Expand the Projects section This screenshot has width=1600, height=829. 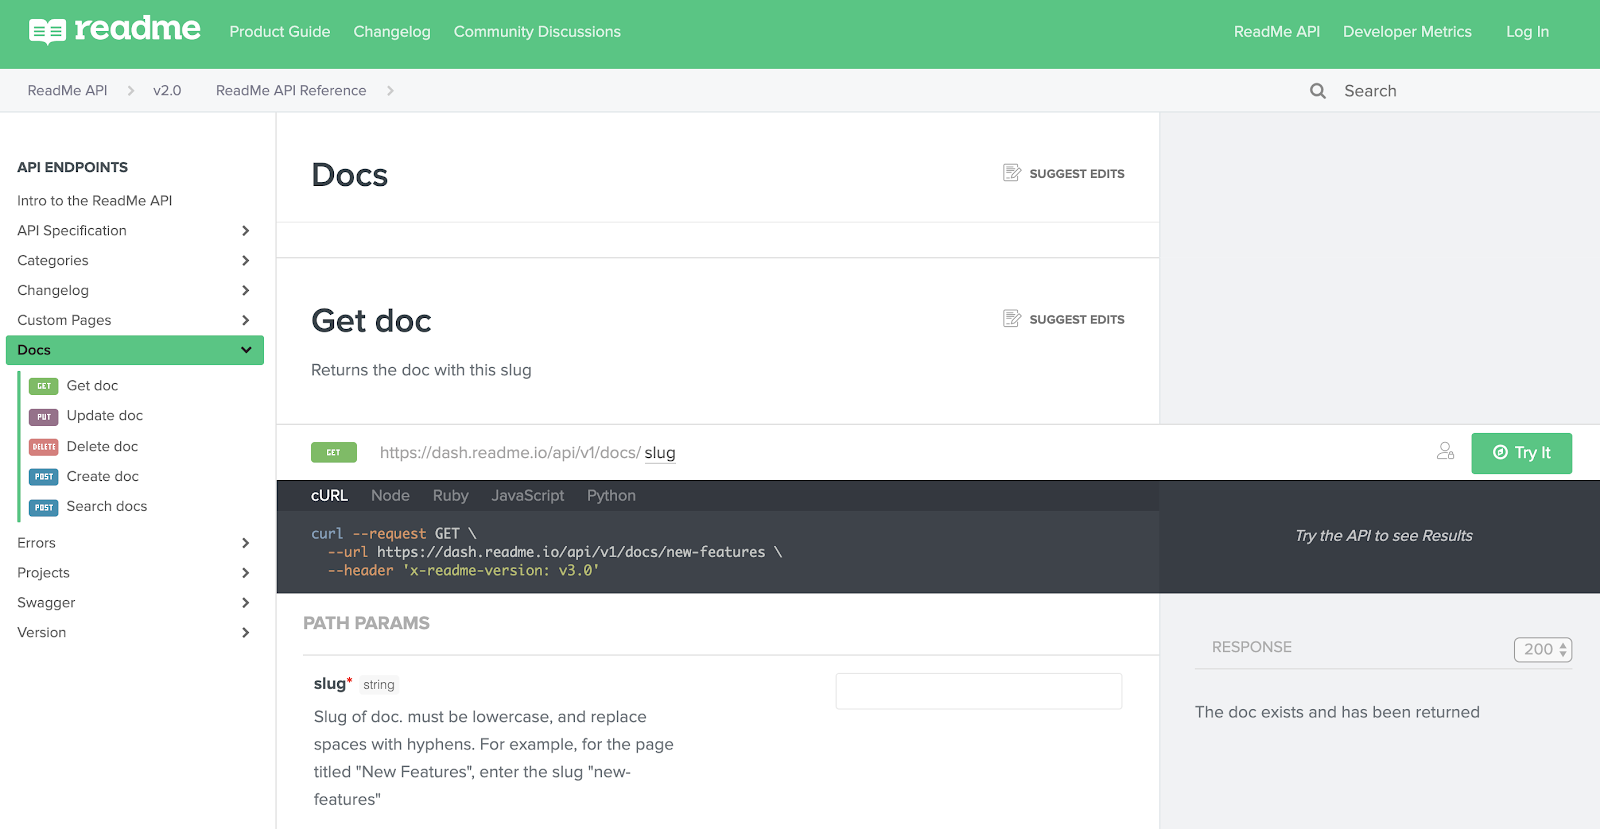point(245,573)
